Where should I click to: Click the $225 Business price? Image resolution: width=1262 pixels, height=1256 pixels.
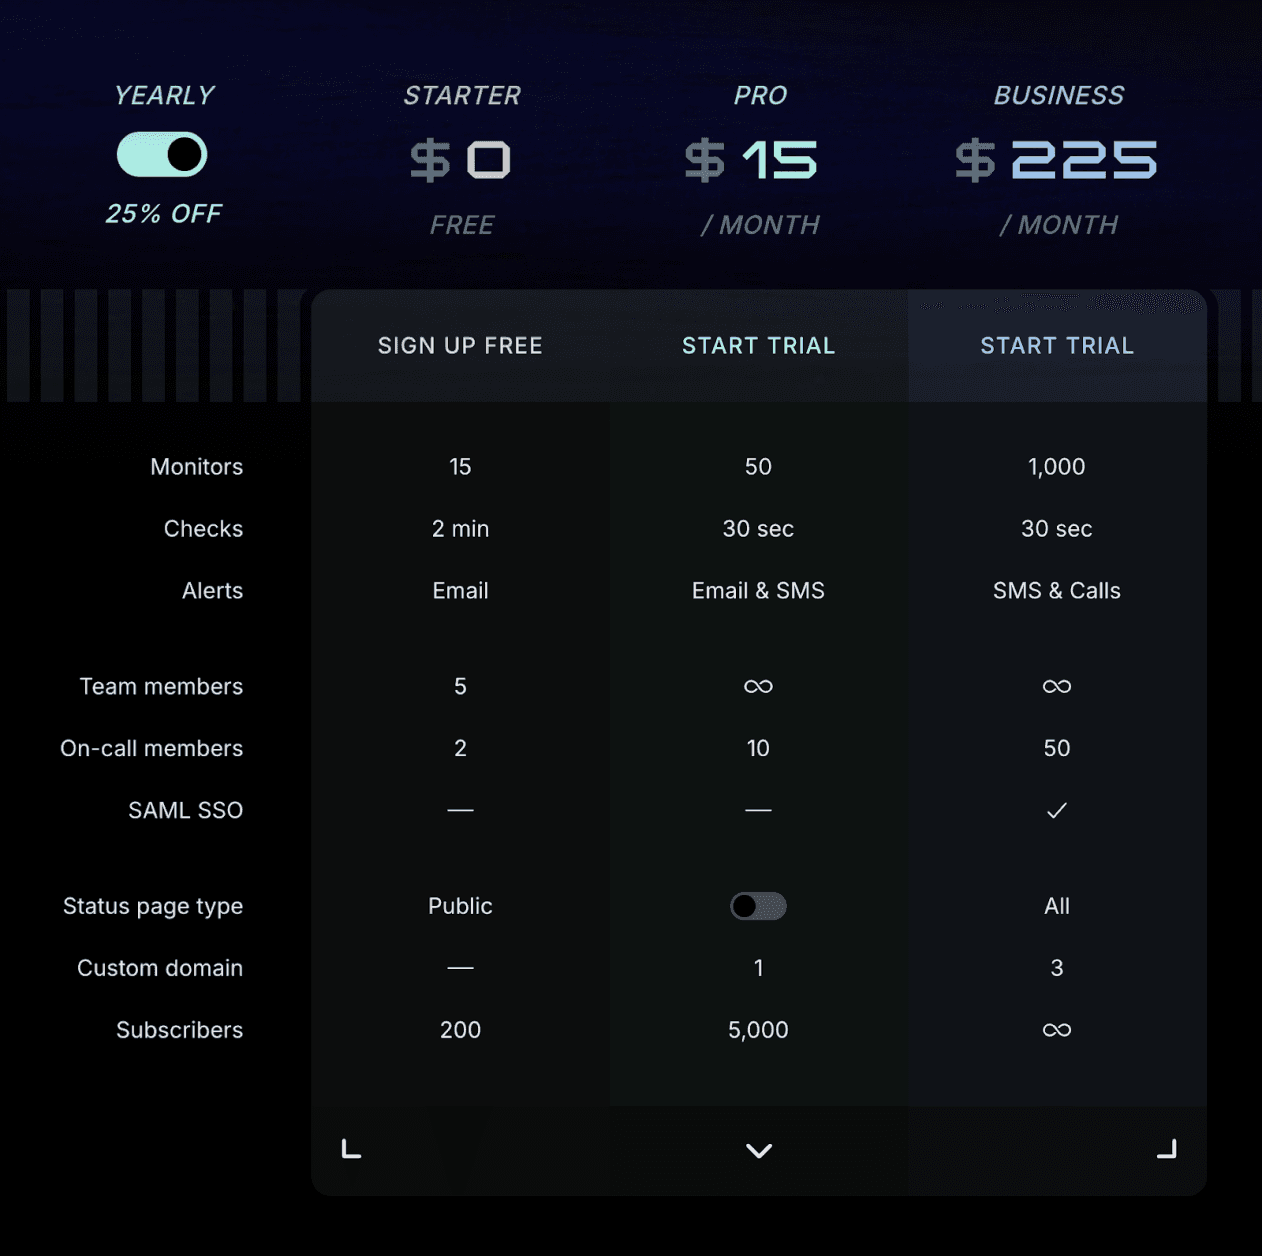pos(1056,160)
